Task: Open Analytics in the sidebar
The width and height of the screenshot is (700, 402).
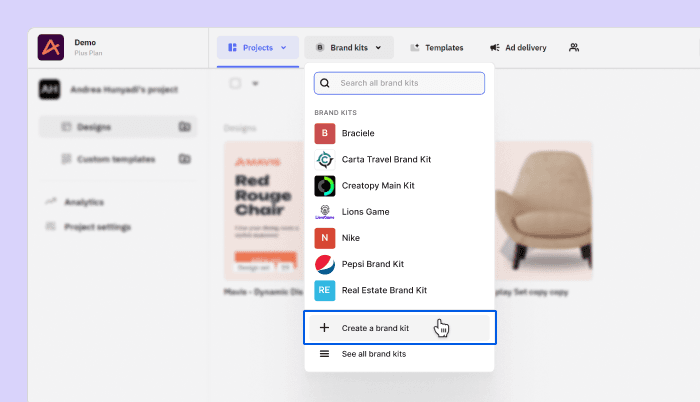Action: pos(83,202)
